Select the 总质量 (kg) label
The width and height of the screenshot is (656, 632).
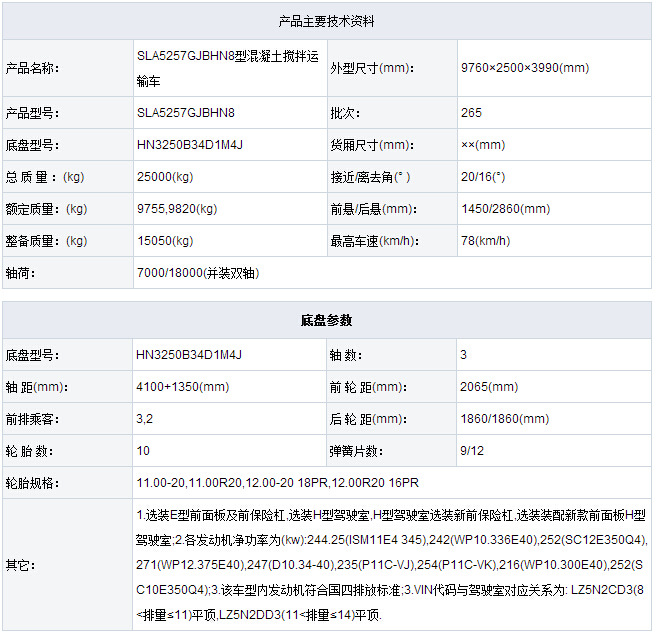click(45, 177)
